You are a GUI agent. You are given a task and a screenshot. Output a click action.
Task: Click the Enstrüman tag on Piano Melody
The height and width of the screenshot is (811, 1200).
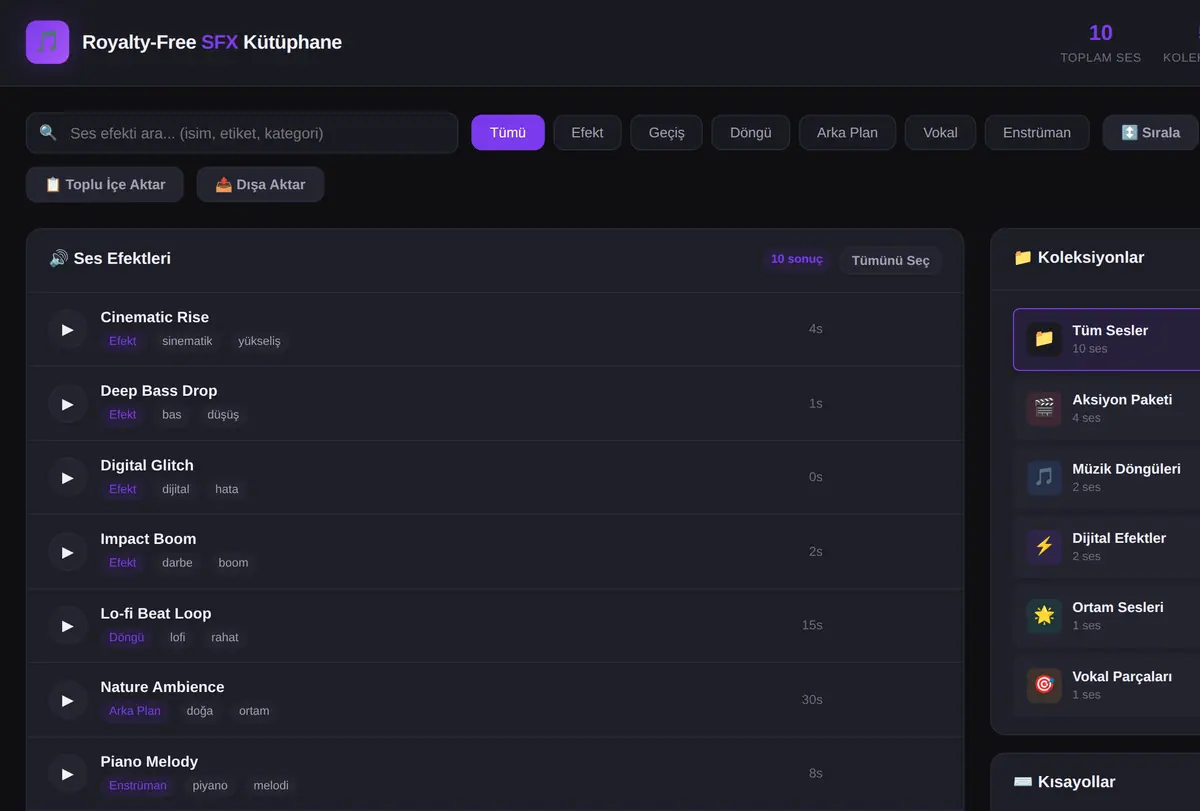pos(138,786)
